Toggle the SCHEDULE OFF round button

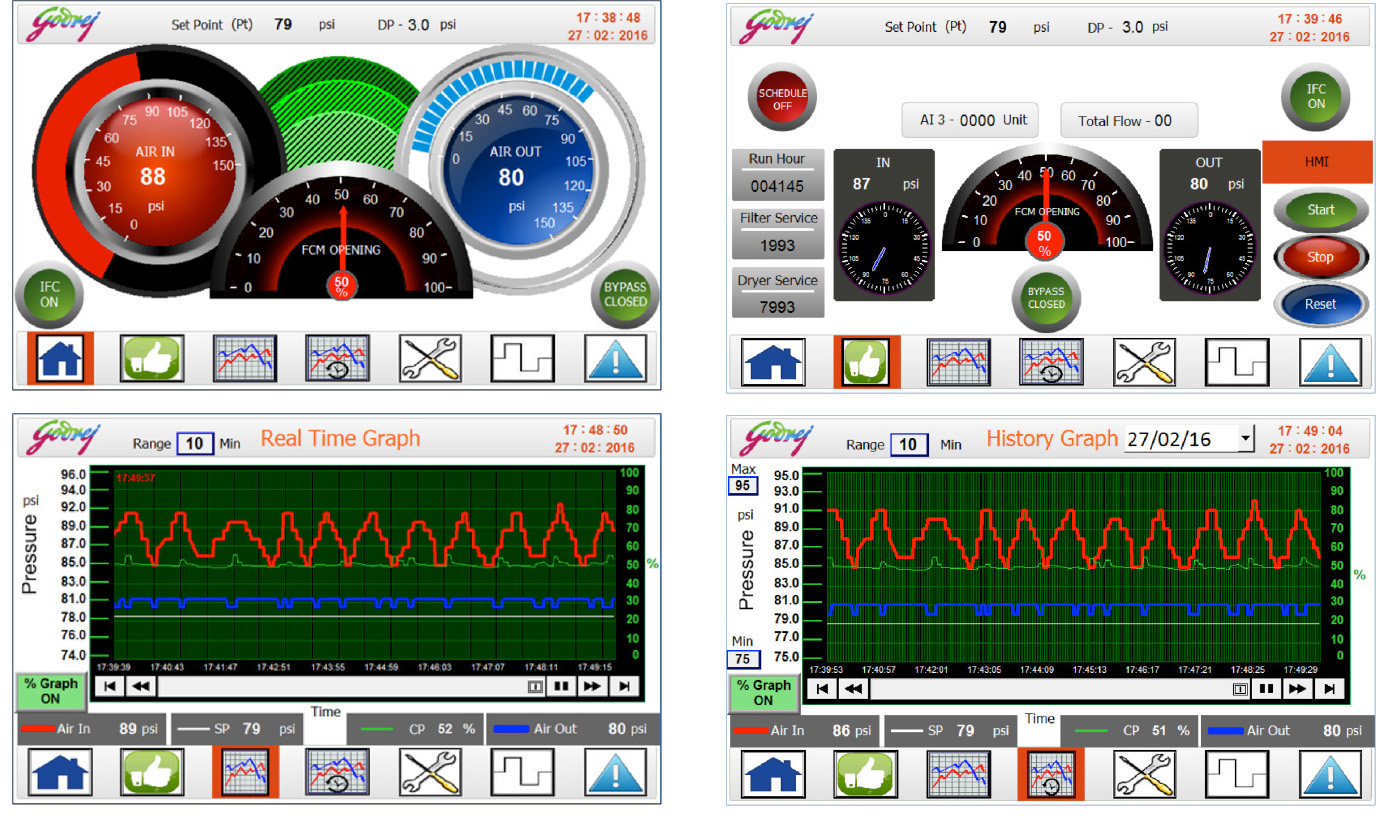(x=782, y=99)
